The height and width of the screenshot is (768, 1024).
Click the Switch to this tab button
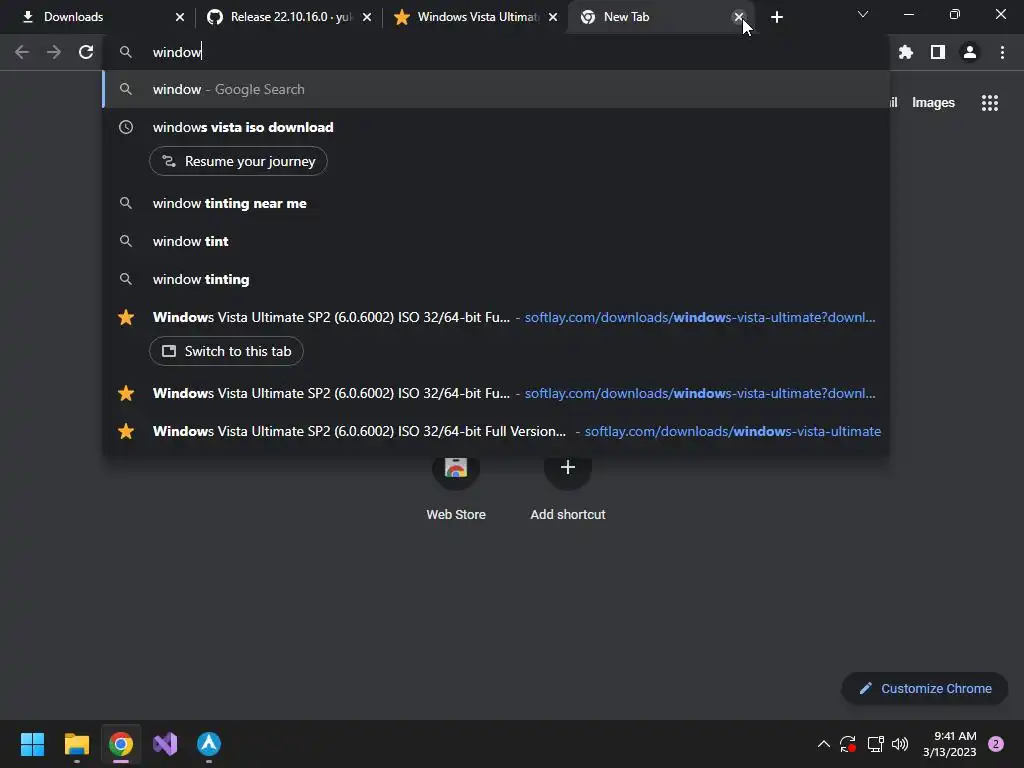[x=226, y=351]
